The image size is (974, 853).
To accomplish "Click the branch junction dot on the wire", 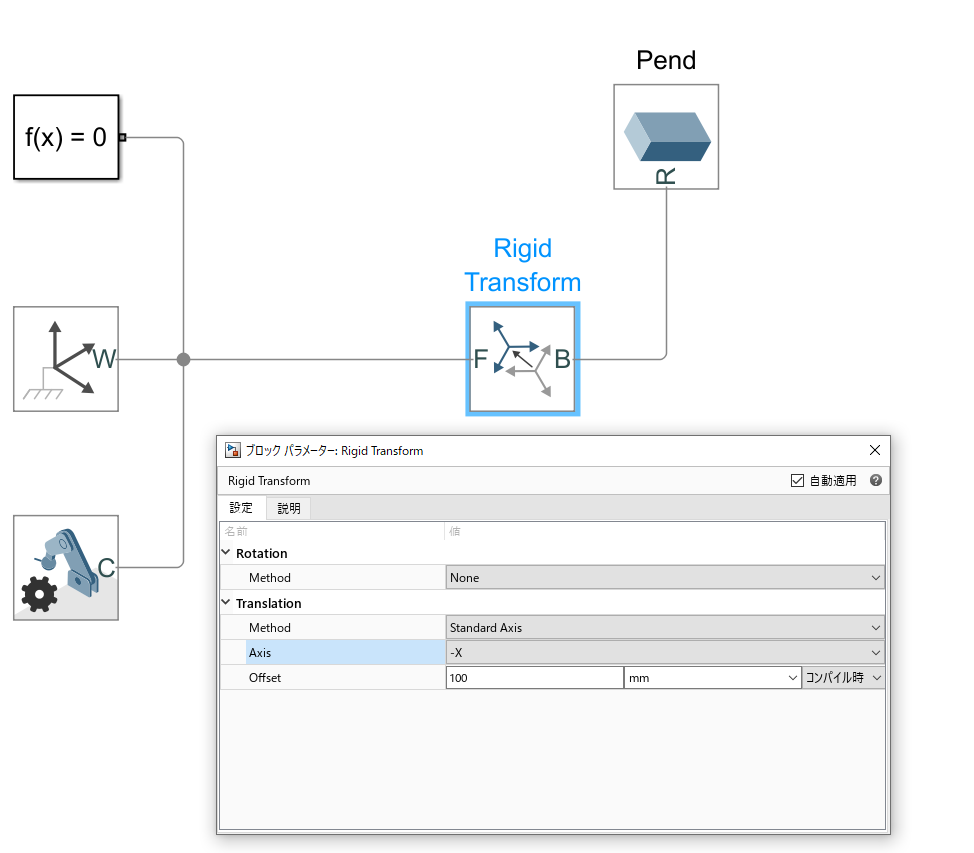I will (183, 359).
